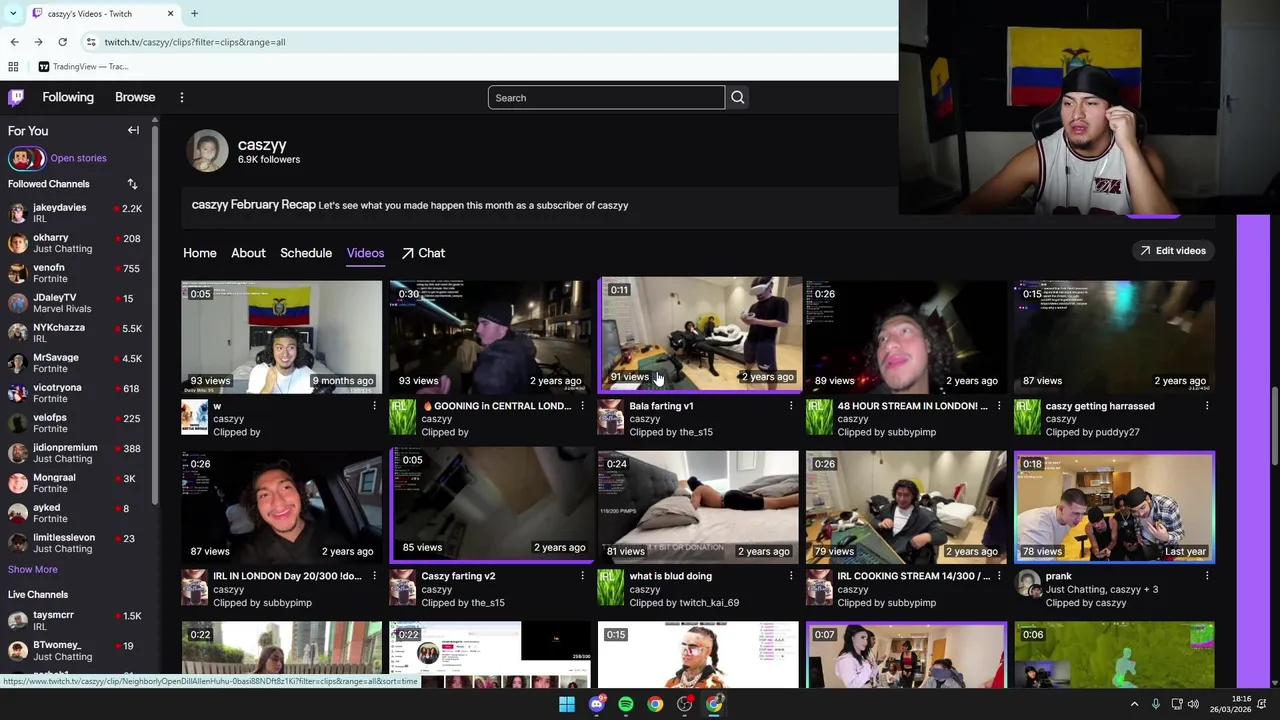Viewport: 1280px width, 720px height.
Task: Open options for caszy getting harrassed clip
Action: [1206, 406]
